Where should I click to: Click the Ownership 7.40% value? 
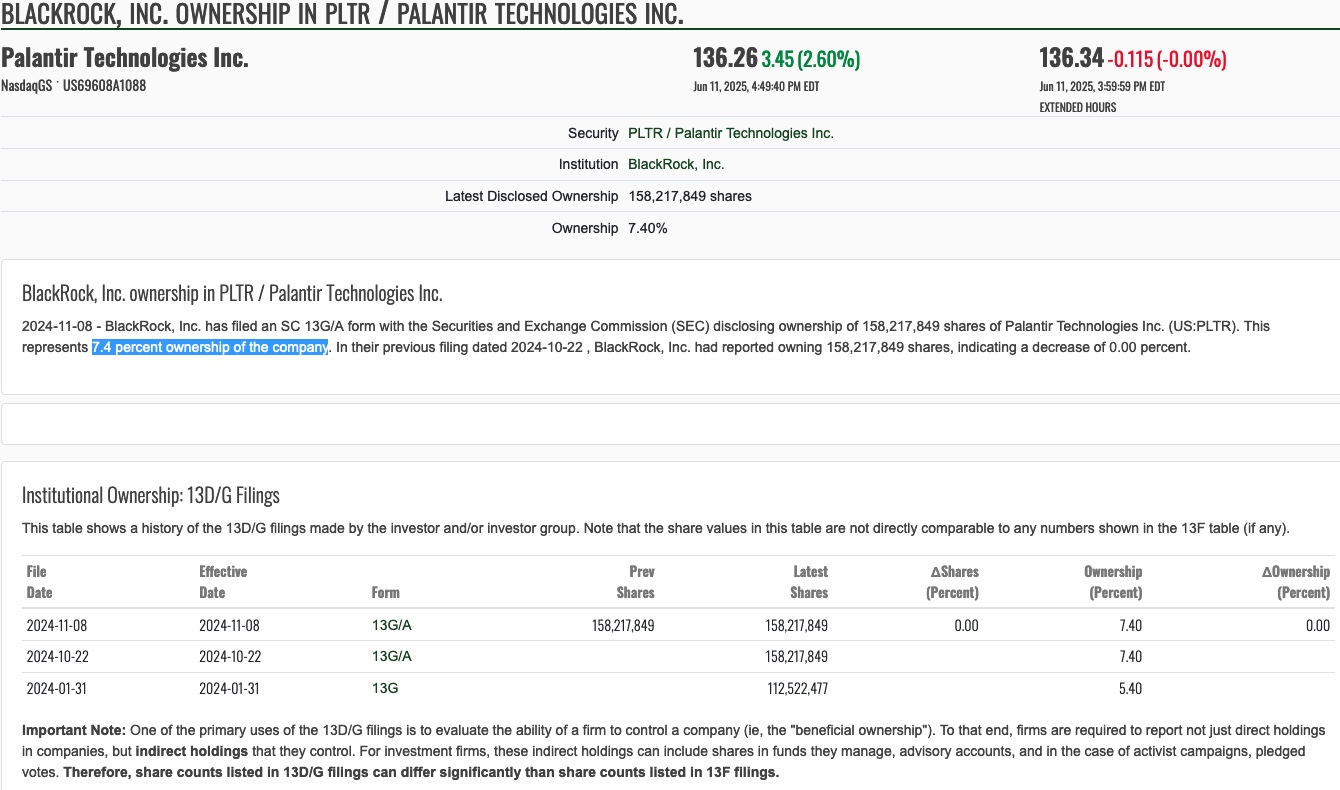coord(648,228)
